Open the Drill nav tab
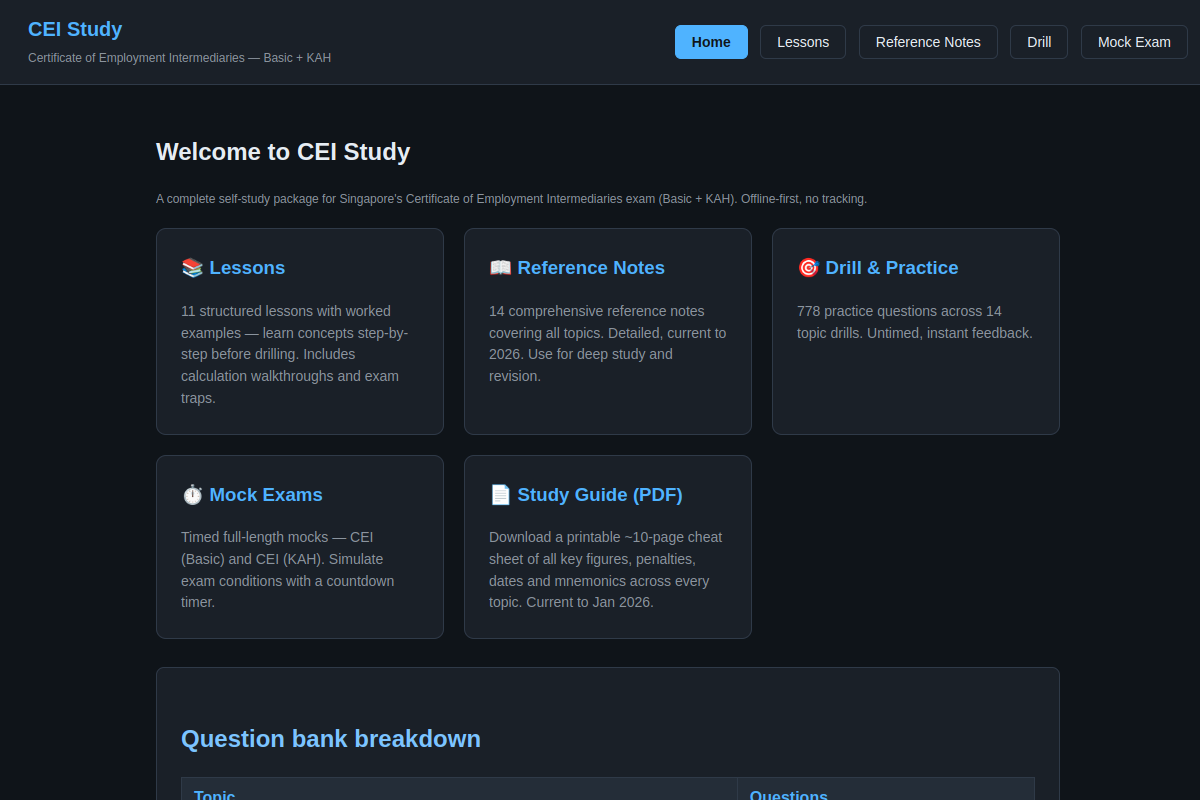 coord(1039,42)
